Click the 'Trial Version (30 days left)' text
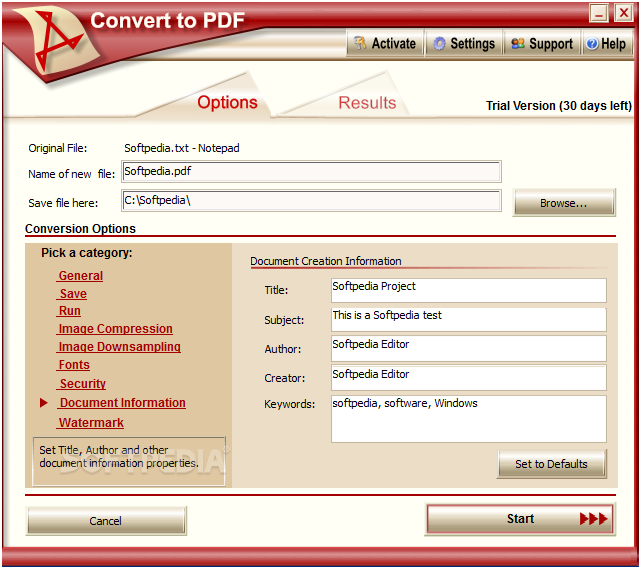The height and width of the screenshot is (567, 639). tap(559, 106)
